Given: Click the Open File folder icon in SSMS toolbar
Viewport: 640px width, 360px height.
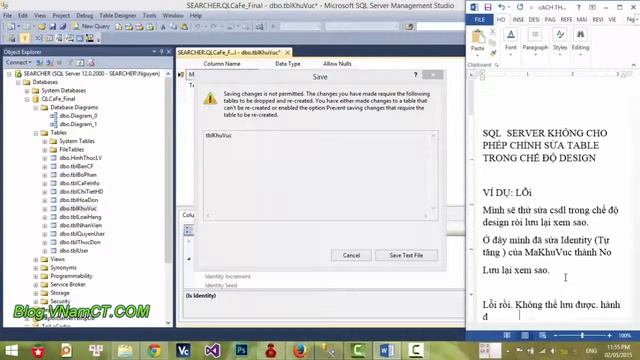Looking at the screenshot, I should point(42,27).
